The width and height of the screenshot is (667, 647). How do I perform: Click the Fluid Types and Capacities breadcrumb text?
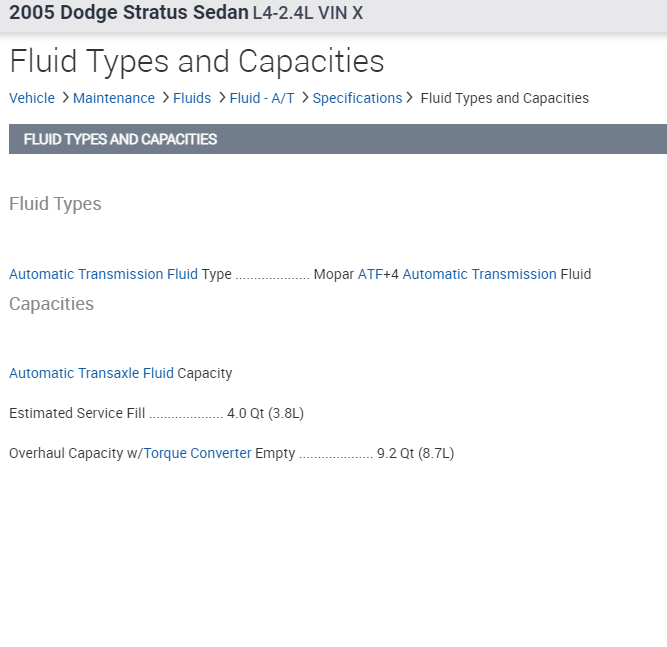click(504, 98)
